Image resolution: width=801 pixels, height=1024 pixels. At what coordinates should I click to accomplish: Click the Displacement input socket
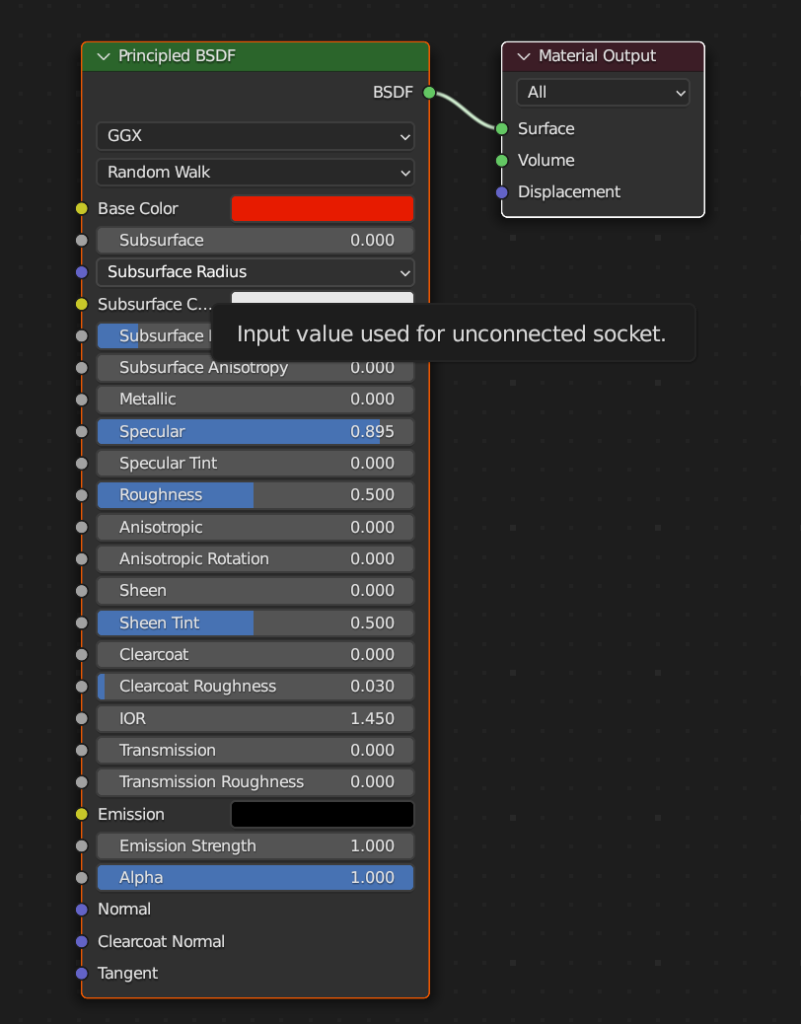(502, 192)
